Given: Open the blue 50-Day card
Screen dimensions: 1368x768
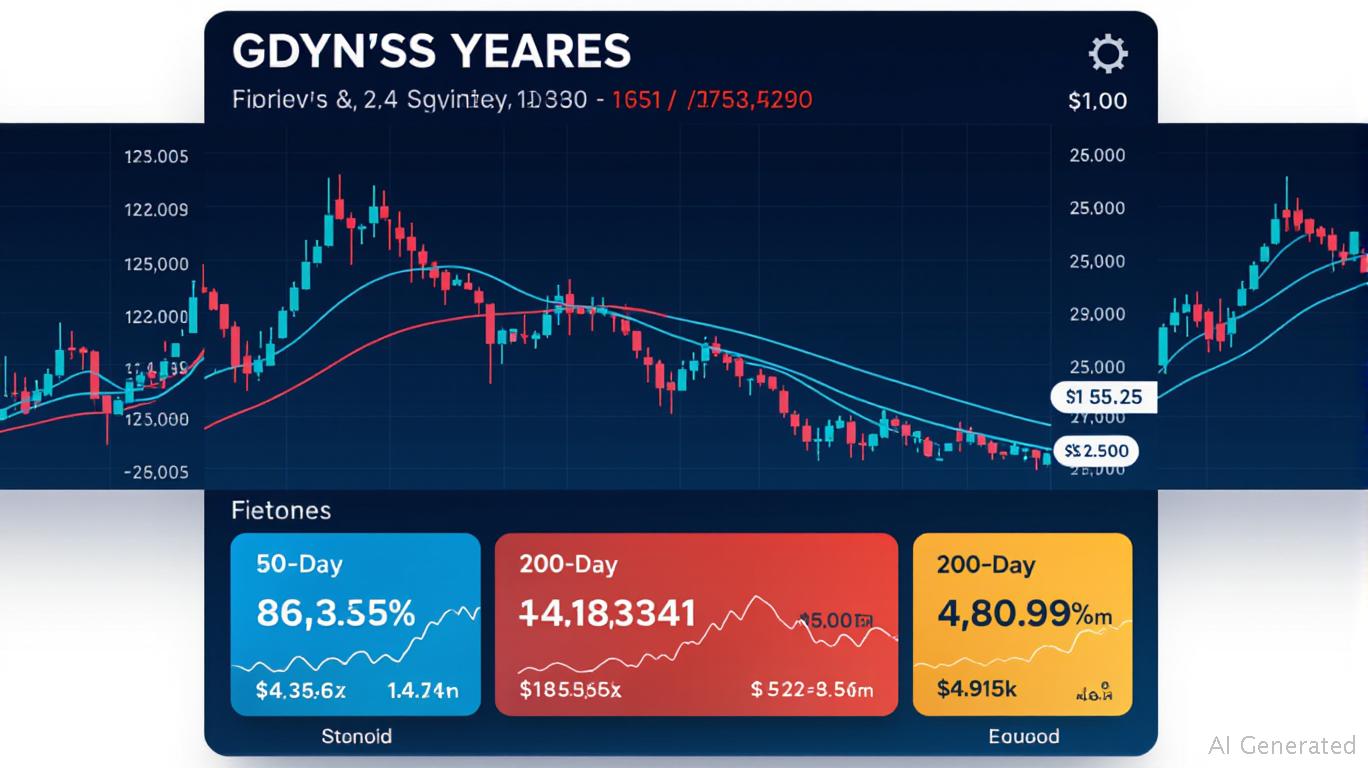Looking at the screenshot, I should pos(355,624).
